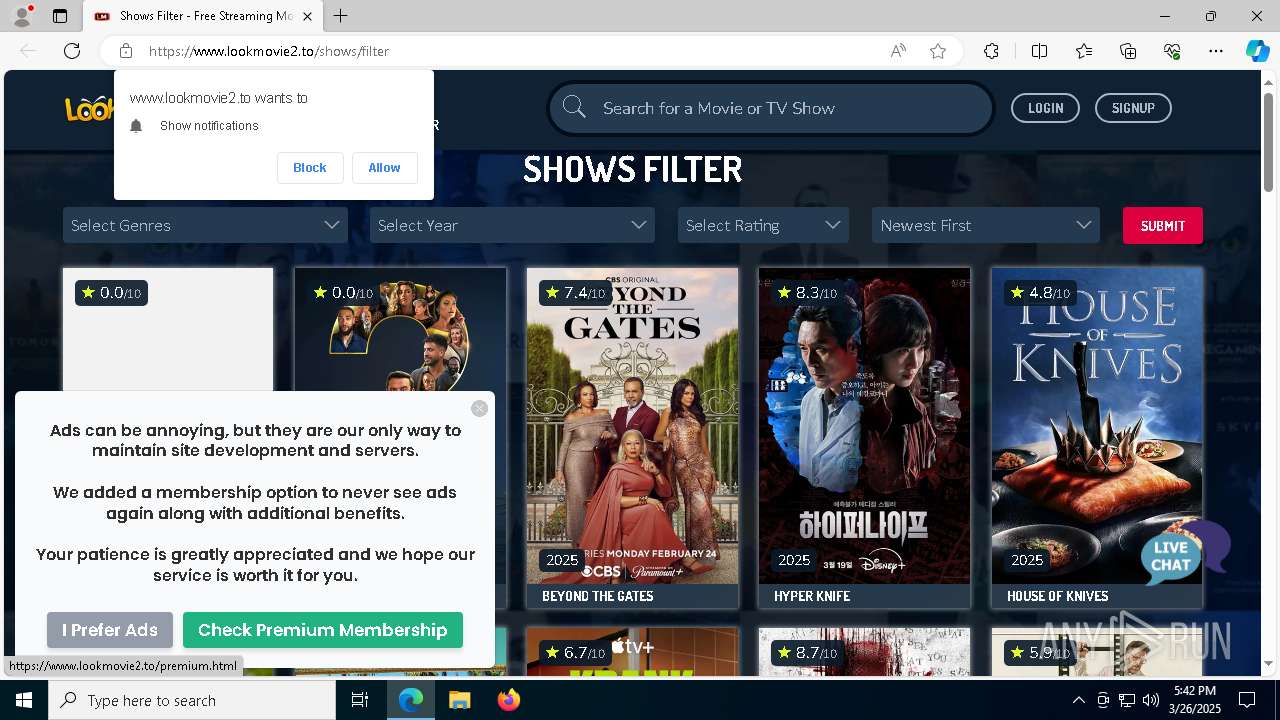Screen dimensions: 1280x720
Task: Click the address bar URL
Action: pyautogui.click(x=269, y=51)
